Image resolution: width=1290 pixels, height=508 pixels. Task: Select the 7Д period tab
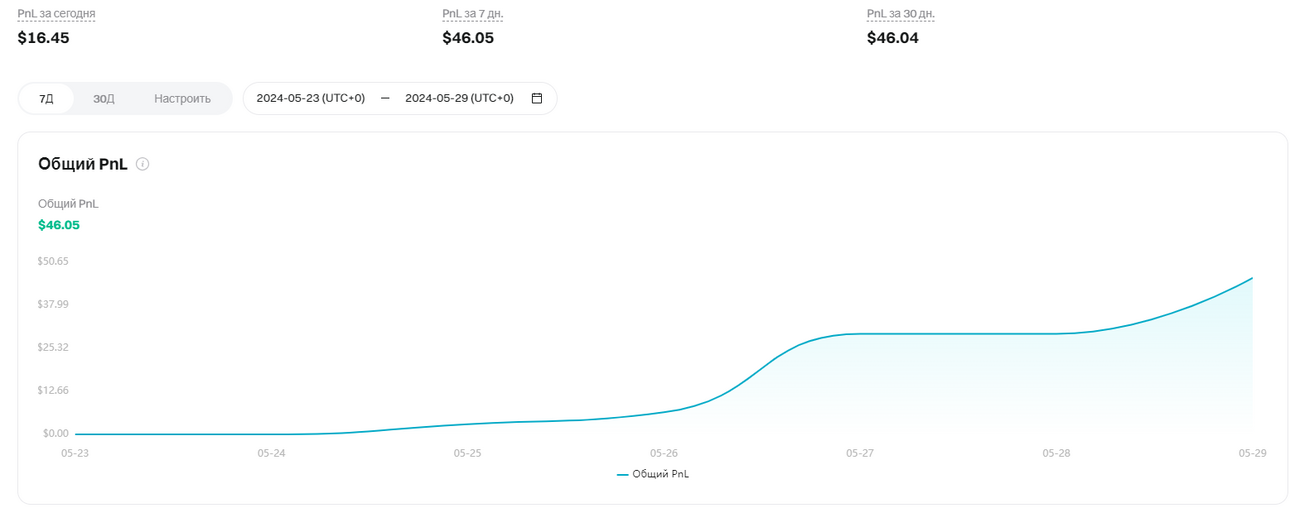tap(46, 98)
